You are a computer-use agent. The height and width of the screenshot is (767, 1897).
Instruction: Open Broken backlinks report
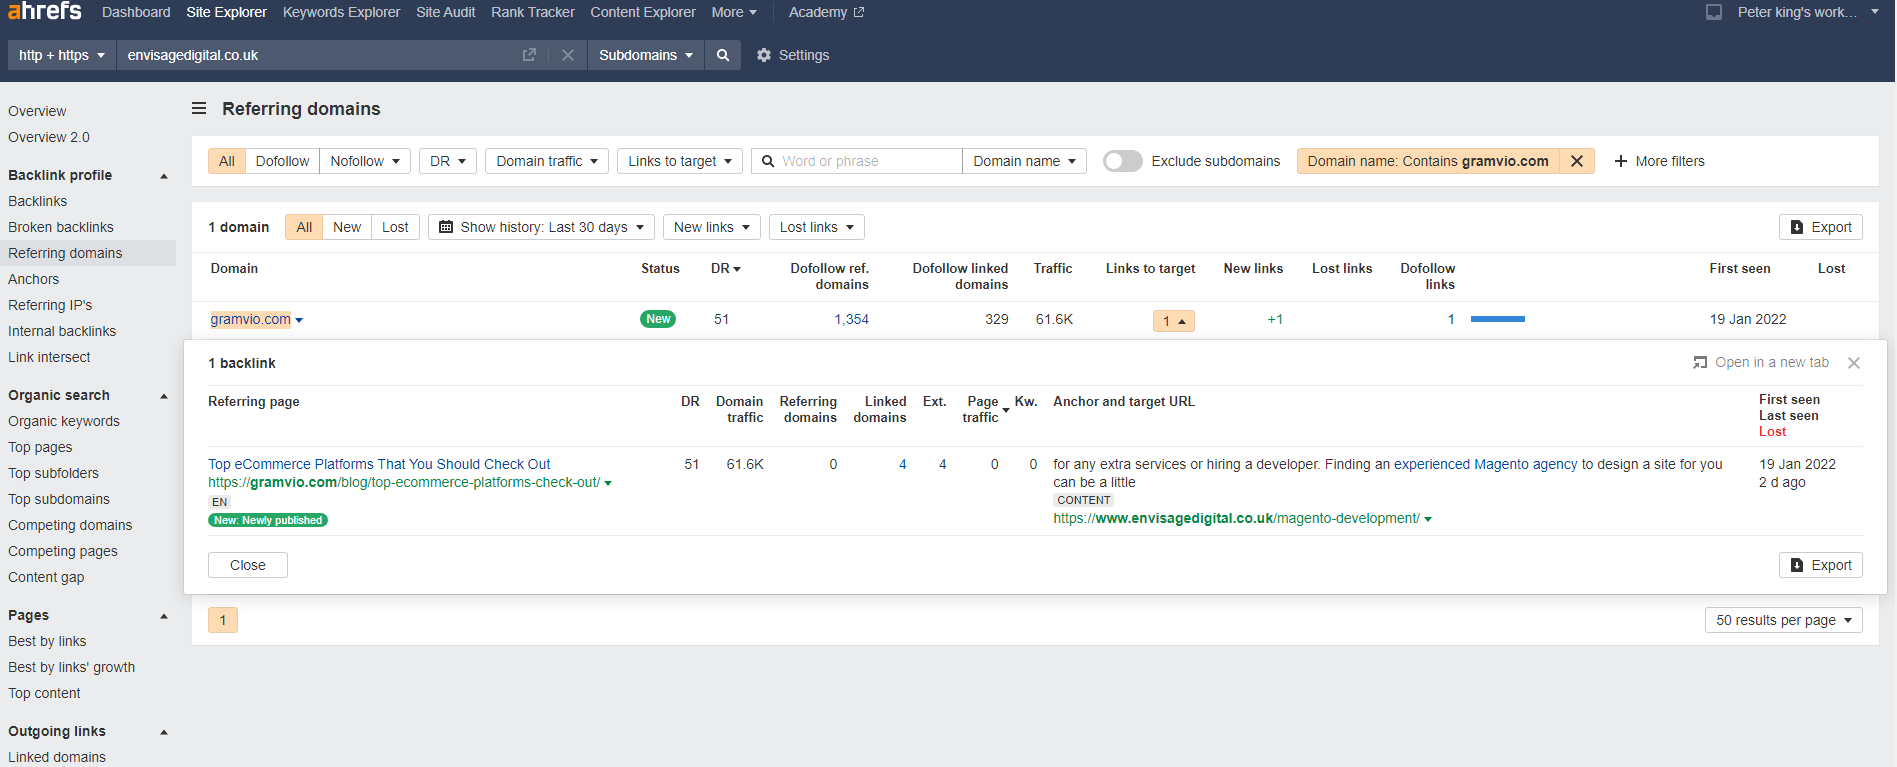61,227
